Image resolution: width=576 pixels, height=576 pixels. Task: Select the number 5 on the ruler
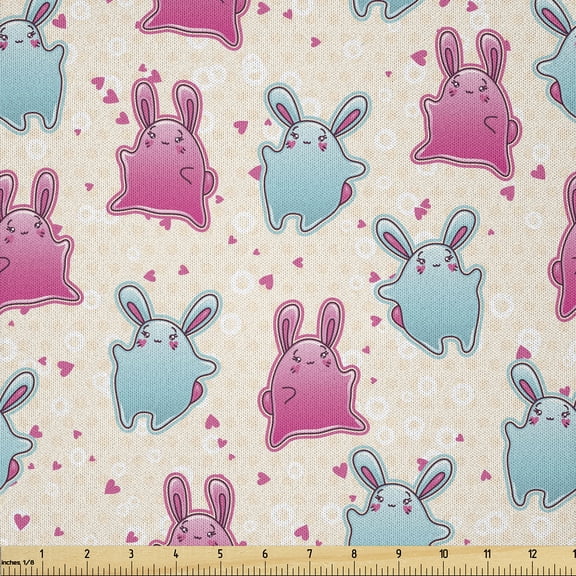pyautogui.click(x=220, y=554)
